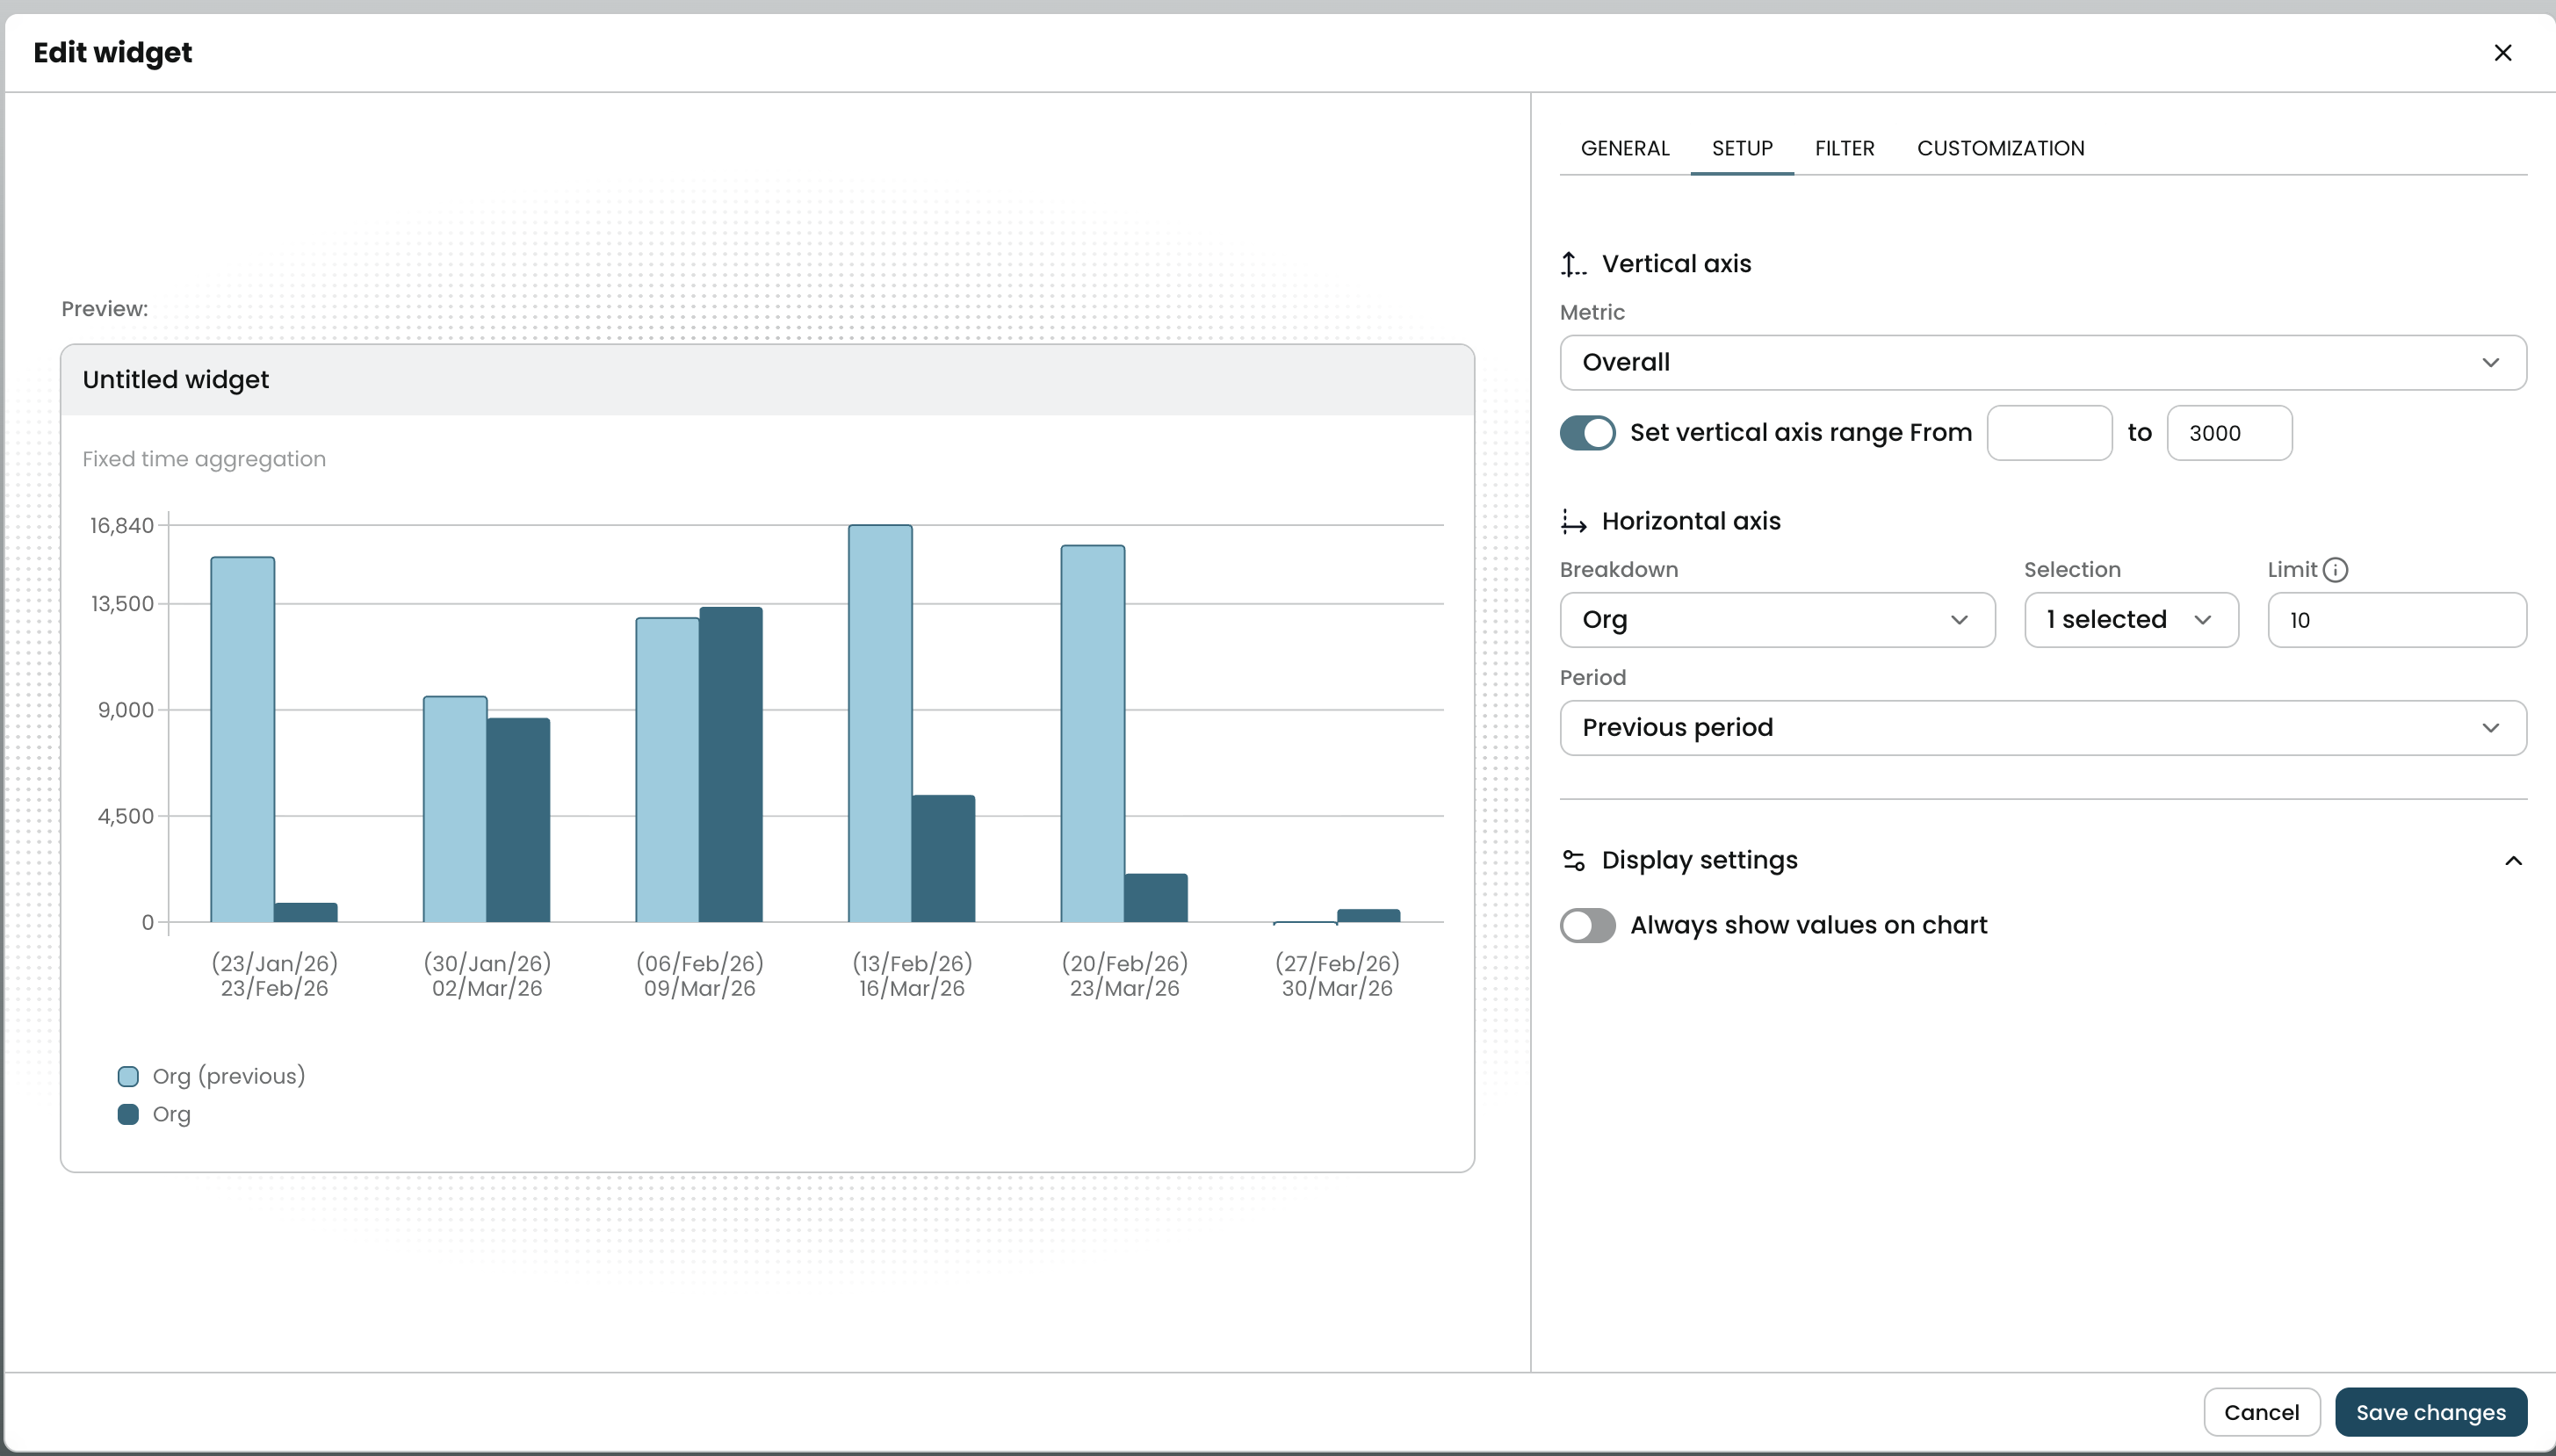The width and height of the screenshot is (2556, 1456).
Task: Click the Preview: label
Action: point(104,309)
